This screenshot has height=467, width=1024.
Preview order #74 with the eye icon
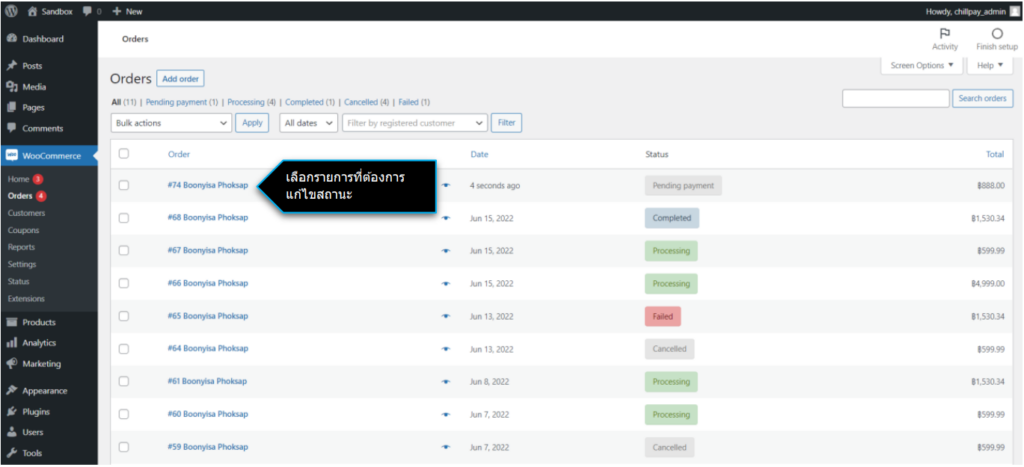(x=446, y=185)
